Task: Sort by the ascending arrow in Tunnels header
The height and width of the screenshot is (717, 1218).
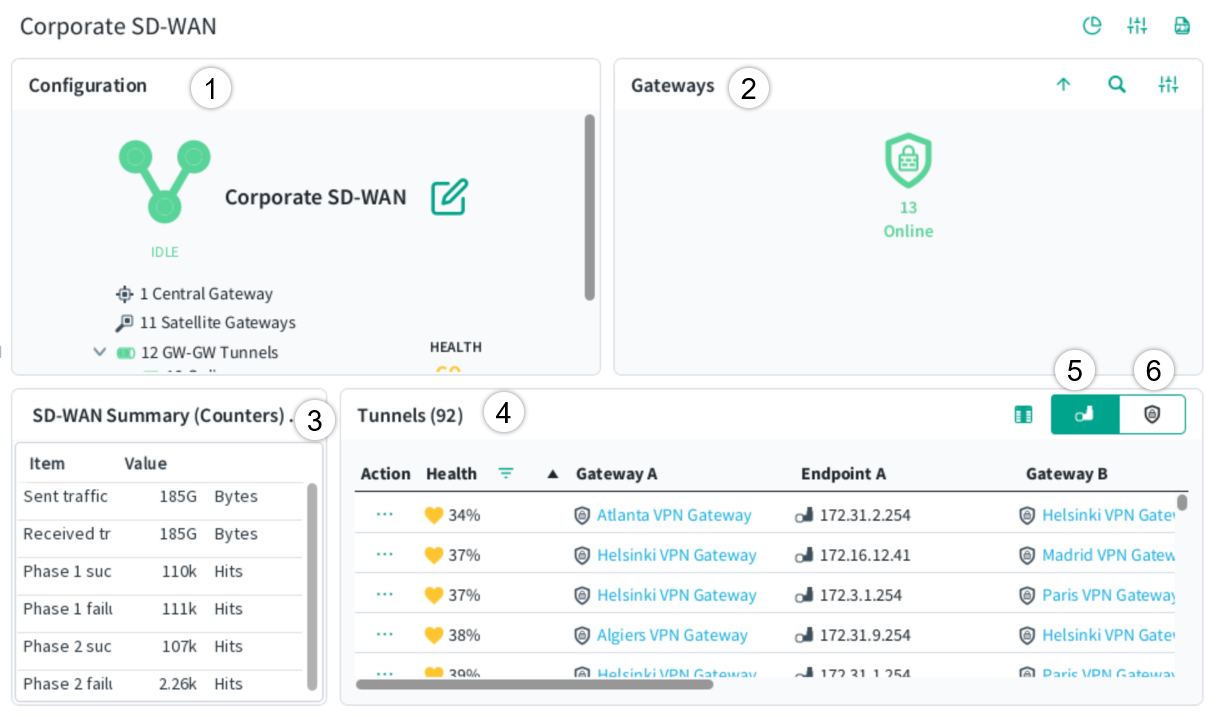Action: click(x=552, y=474)
